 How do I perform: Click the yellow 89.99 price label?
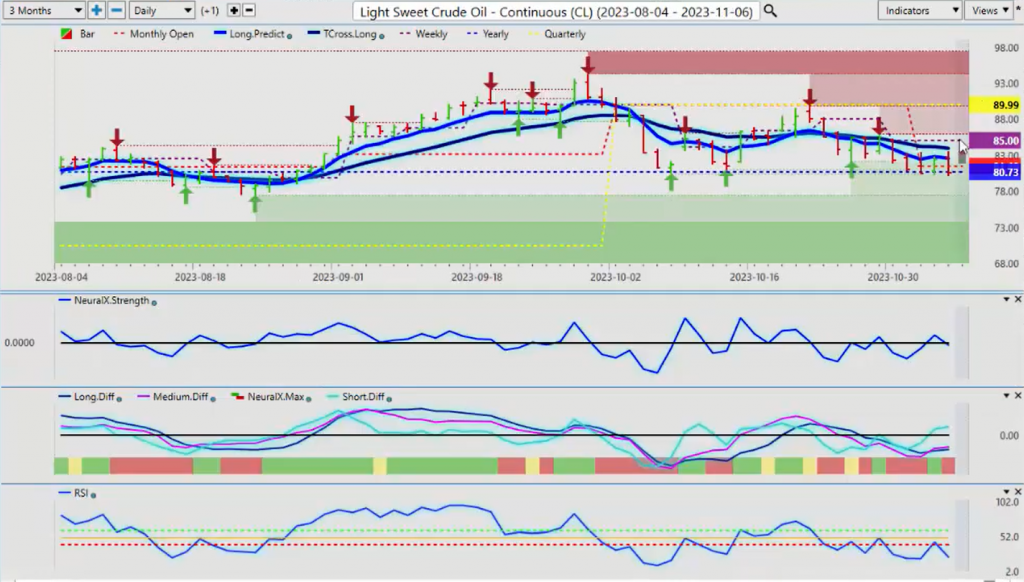(x=995, y=105)
